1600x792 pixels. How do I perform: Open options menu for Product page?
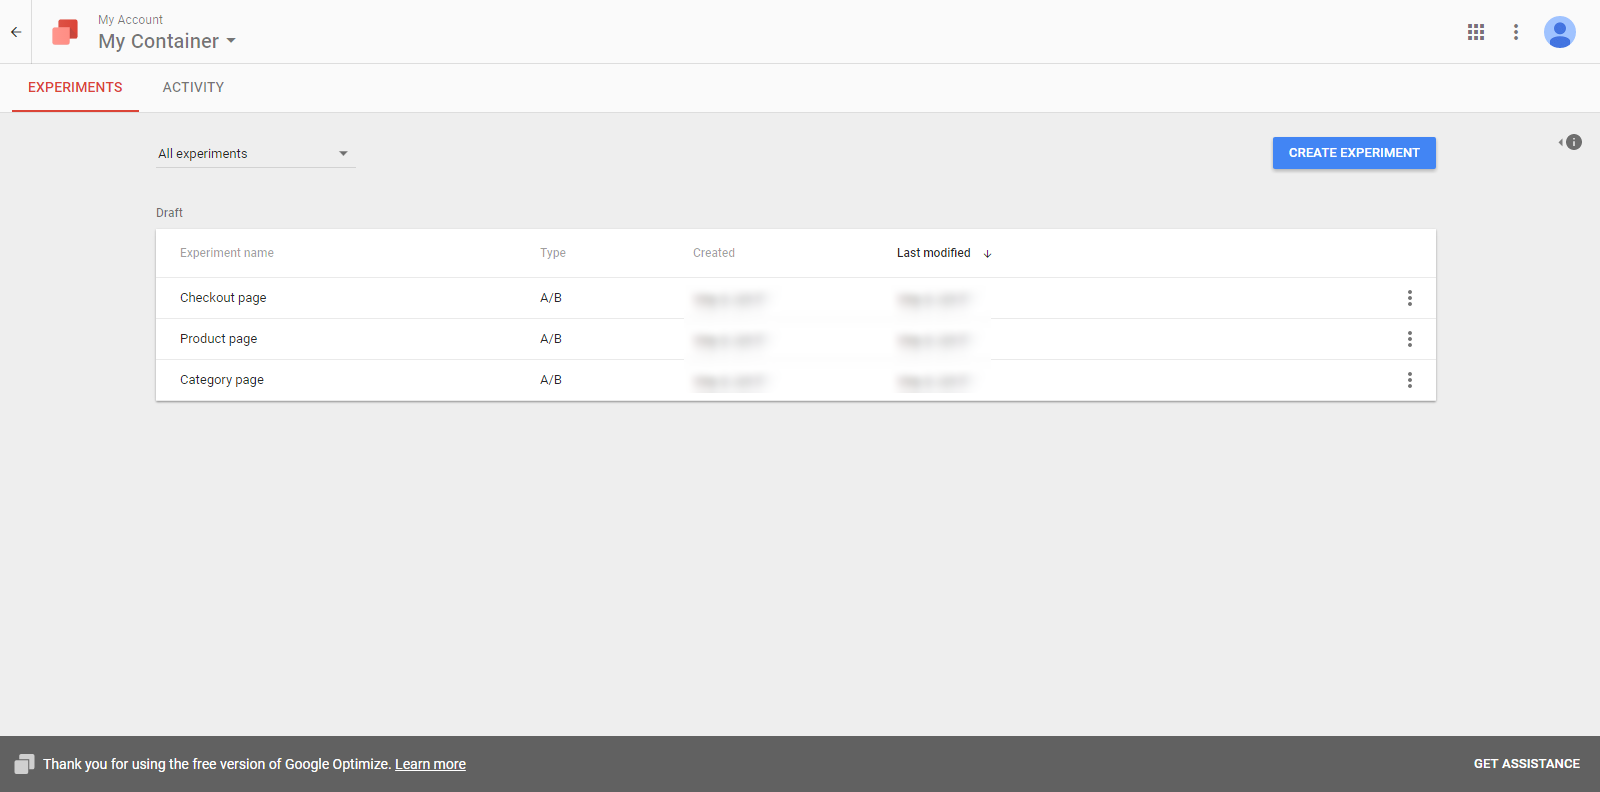click(x=1410, y=339)
